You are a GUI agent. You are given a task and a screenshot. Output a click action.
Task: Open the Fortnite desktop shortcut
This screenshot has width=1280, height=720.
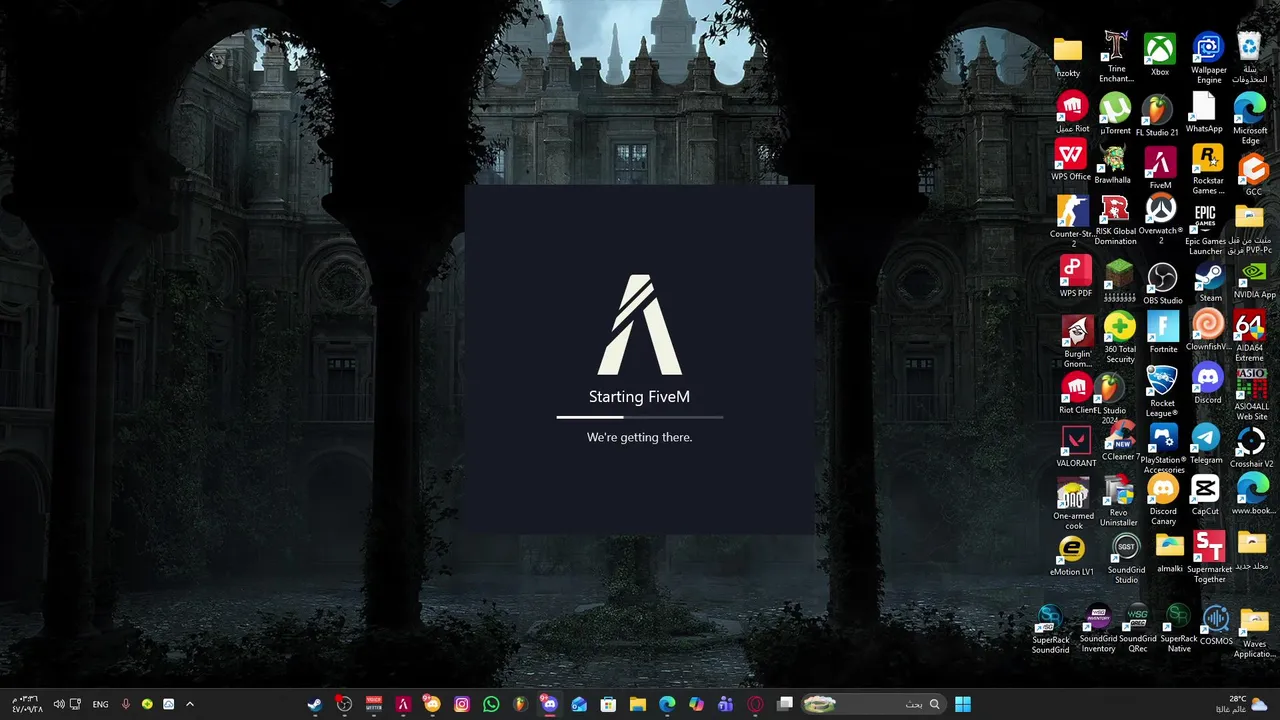[x=1163, y=332]
